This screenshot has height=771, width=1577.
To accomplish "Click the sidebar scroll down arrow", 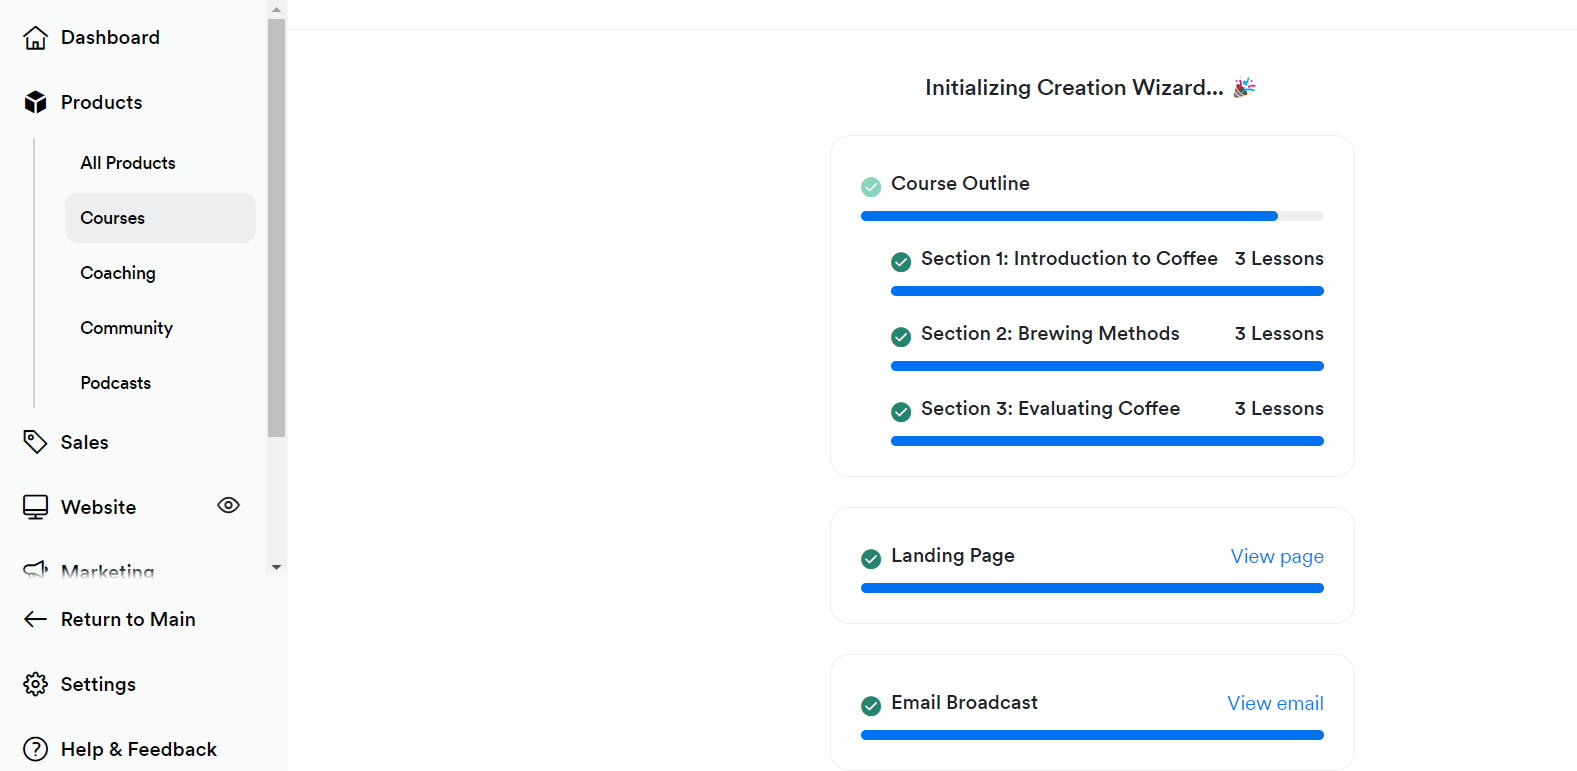I will (x=276, y=567).
